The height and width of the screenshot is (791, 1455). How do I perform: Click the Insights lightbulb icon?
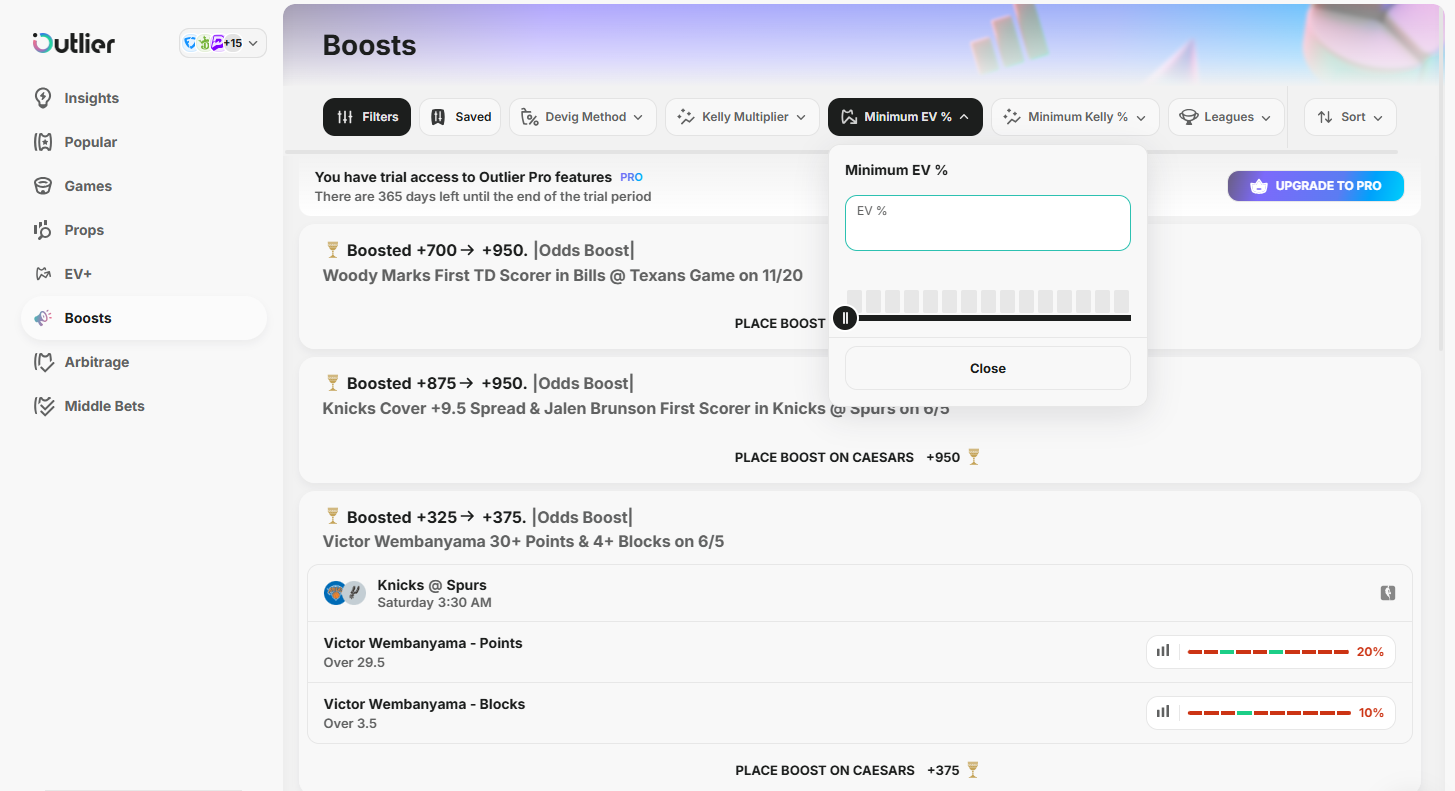pos(43,98)
